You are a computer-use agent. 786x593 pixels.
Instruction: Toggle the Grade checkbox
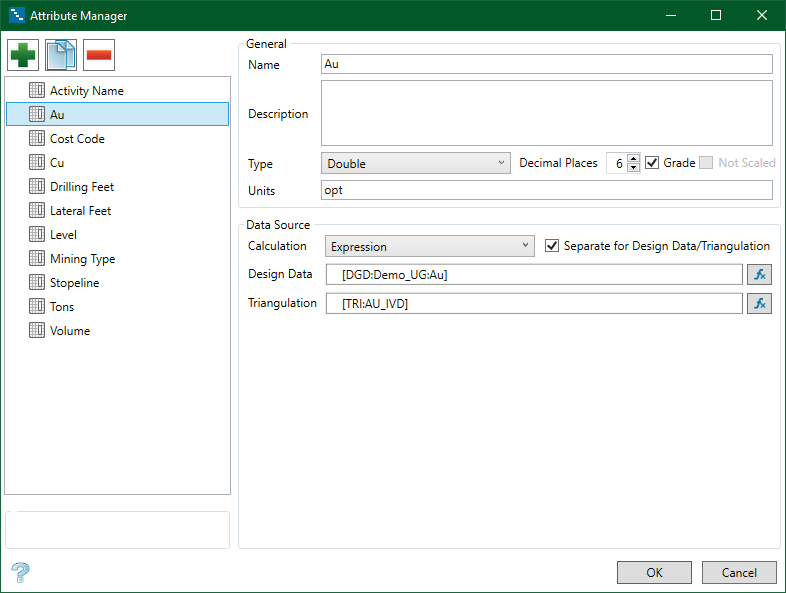pyautogui.click(x=652, y=163)
